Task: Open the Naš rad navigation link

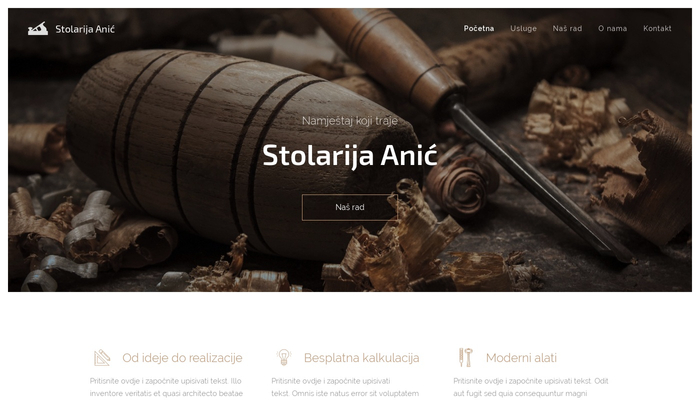Action: (x=567, y=29)
